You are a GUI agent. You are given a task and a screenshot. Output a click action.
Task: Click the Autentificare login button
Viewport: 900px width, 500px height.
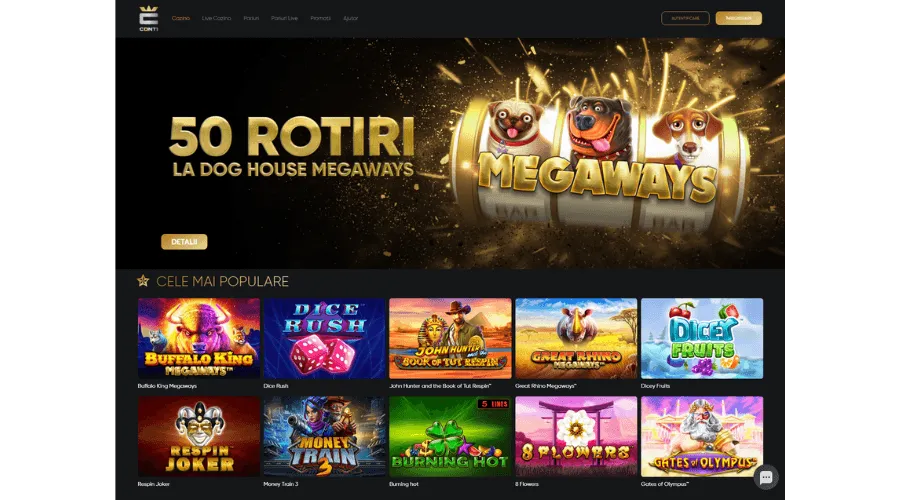click(685, 18)
